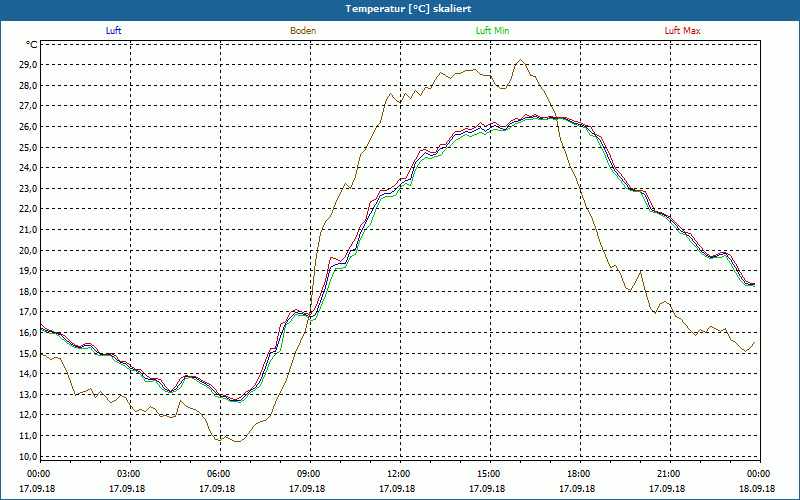
Task: Click the 'Luft Min' legend label
Action: click(x=492, y=31)
